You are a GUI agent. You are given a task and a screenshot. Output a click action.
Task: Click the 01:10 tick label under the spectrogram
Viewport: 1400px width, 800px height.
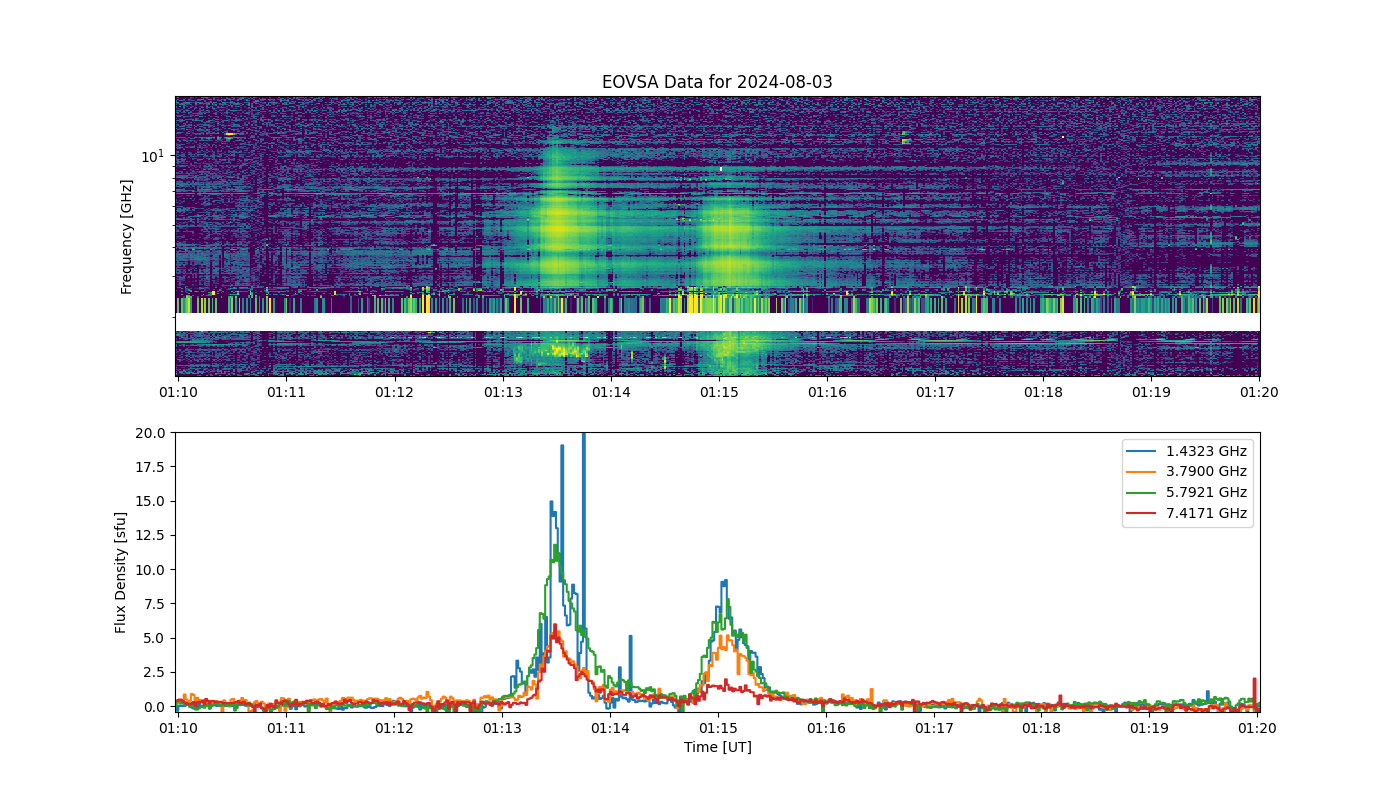[177, 392]
